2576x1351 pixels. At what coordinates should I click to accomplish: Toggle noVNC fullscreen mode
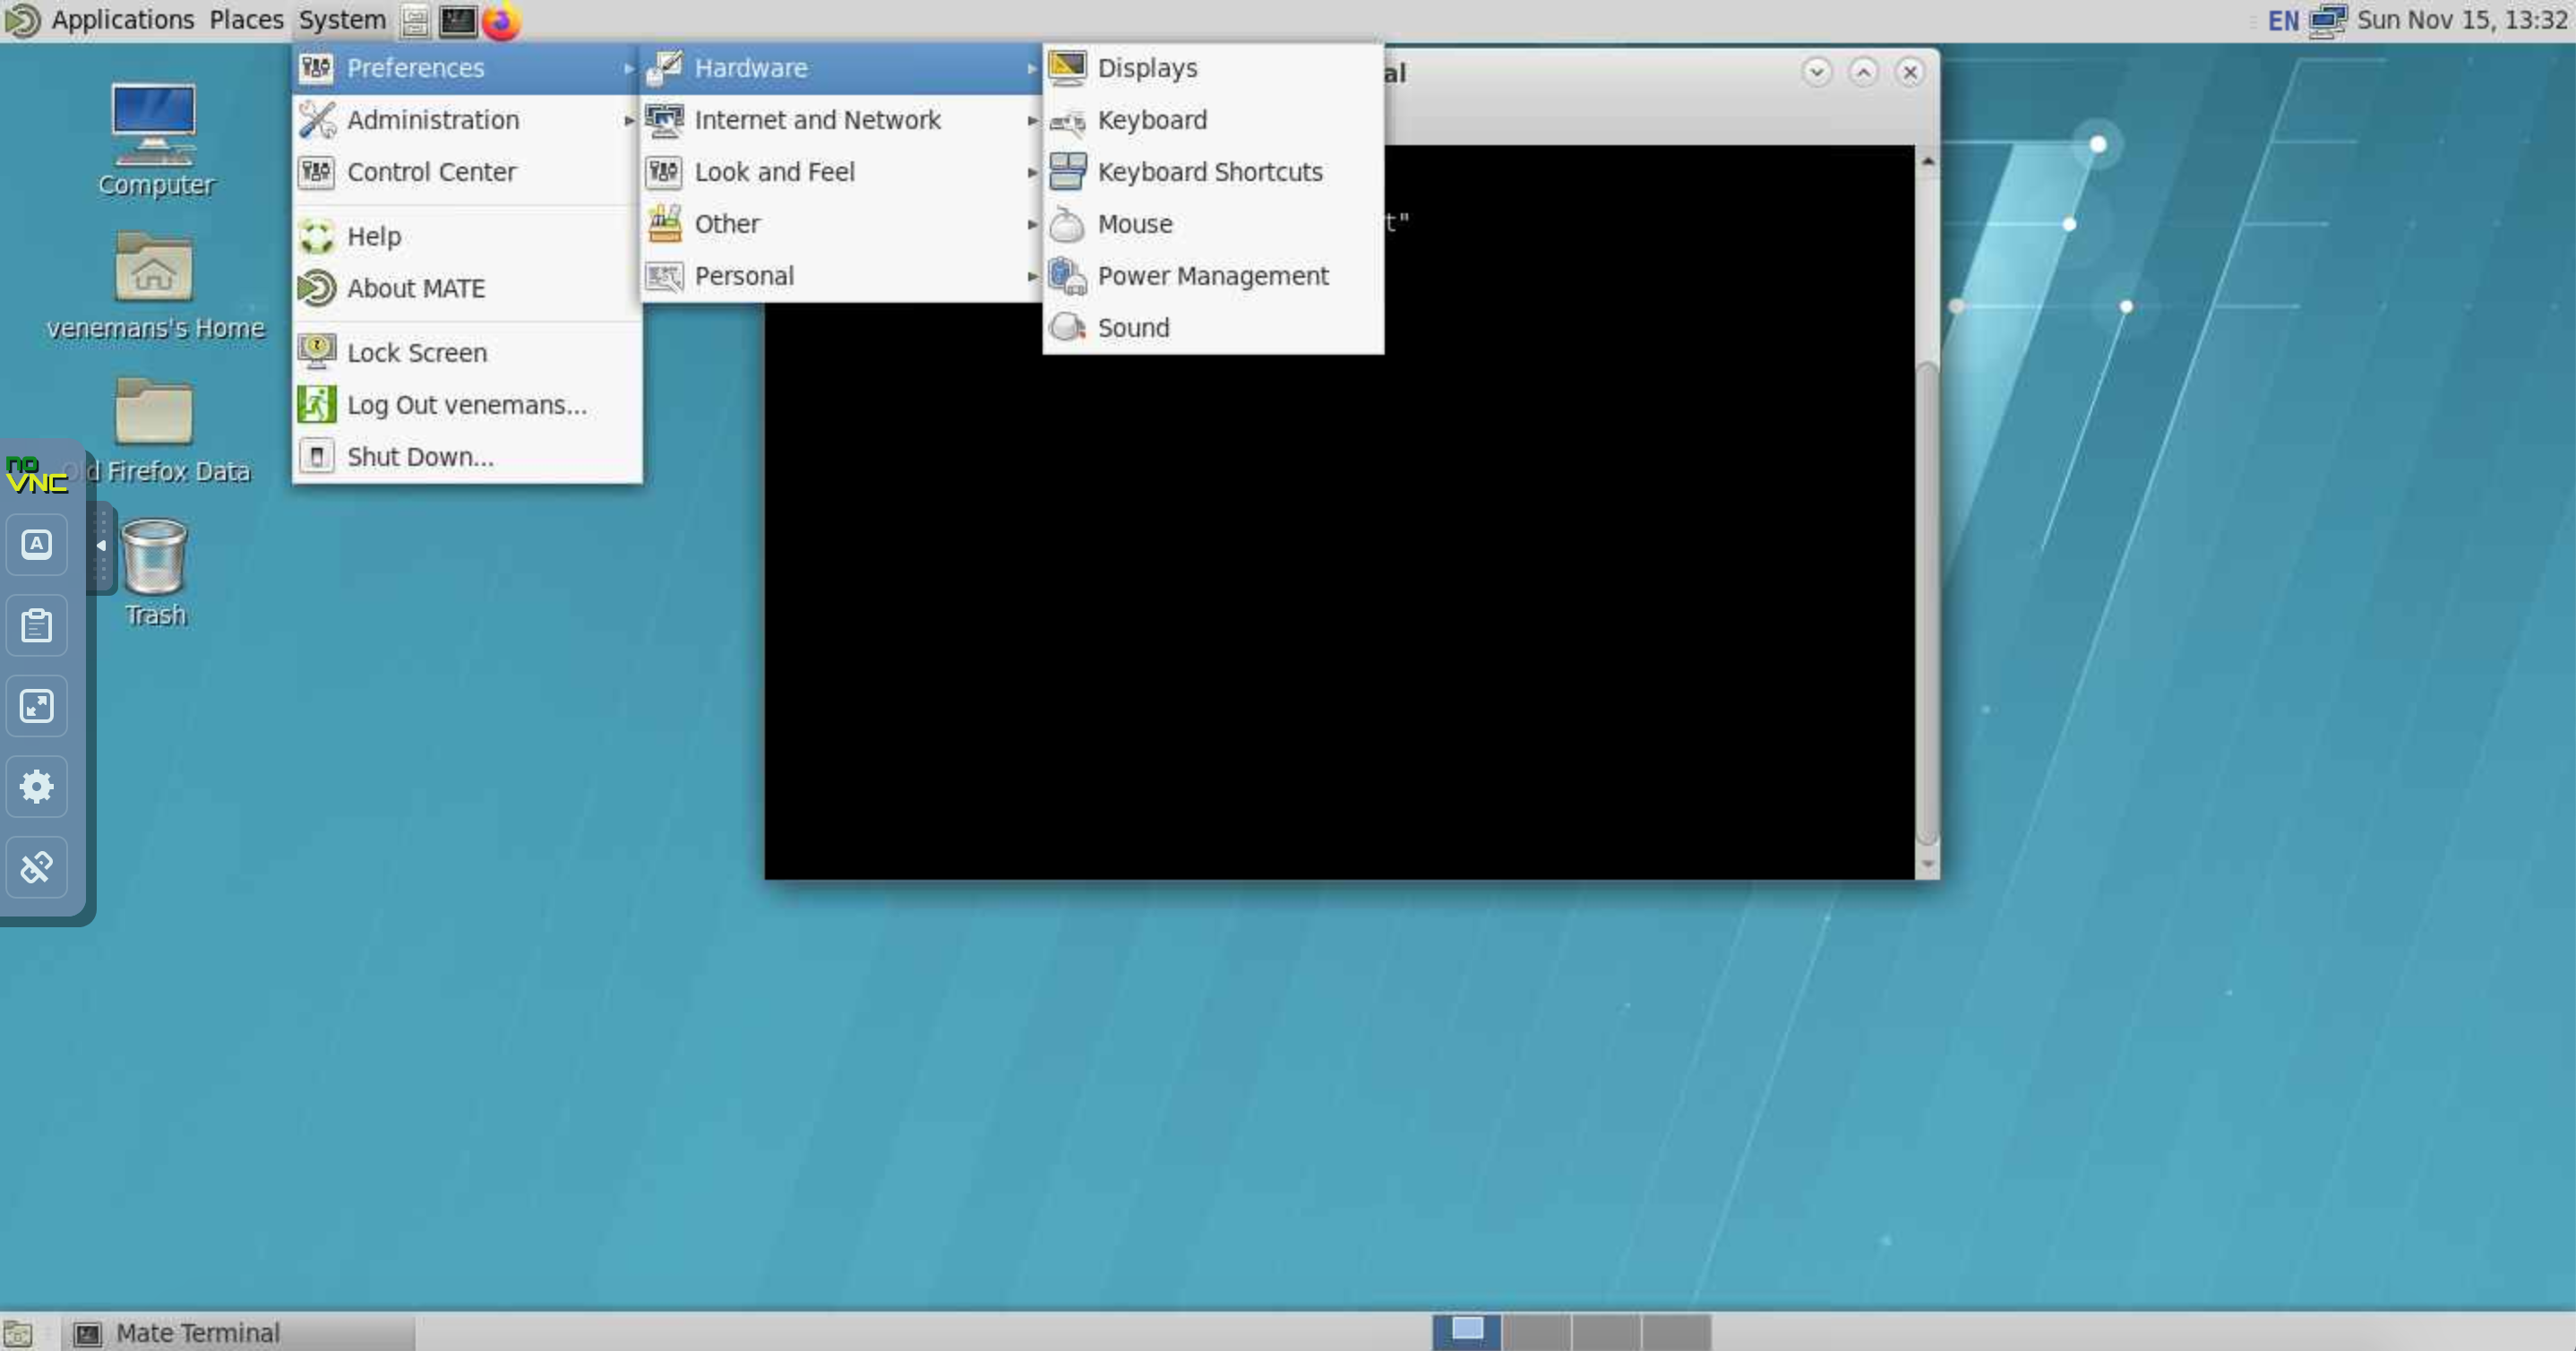tap(37, 706)
